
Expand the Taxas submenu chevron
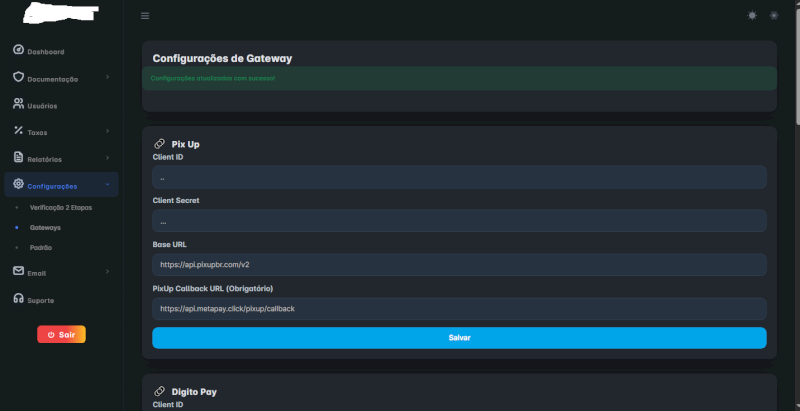[x=107, y=132]
